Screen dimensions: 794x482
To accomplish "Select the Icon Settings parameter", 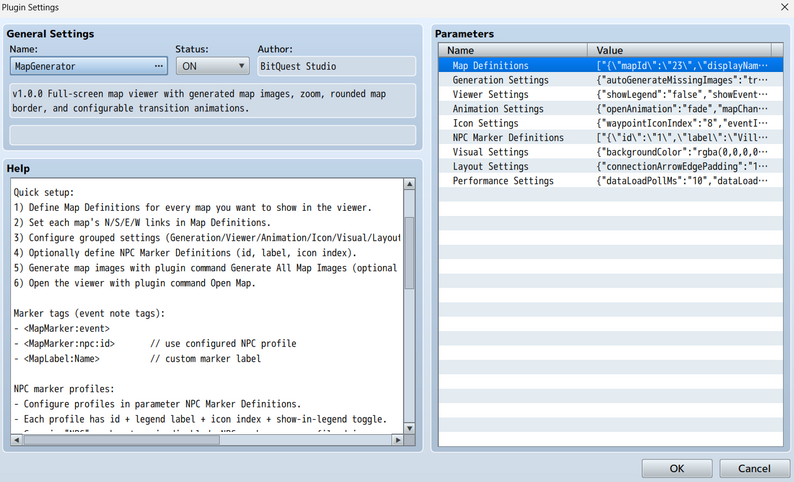I will pyautogui.click(x=611, y=123).
